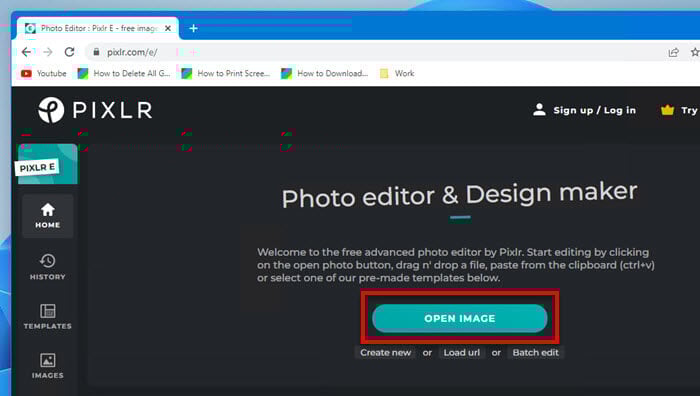Select the Pixlr E product badge
The image size is (700, 396).
click(47, 164)
